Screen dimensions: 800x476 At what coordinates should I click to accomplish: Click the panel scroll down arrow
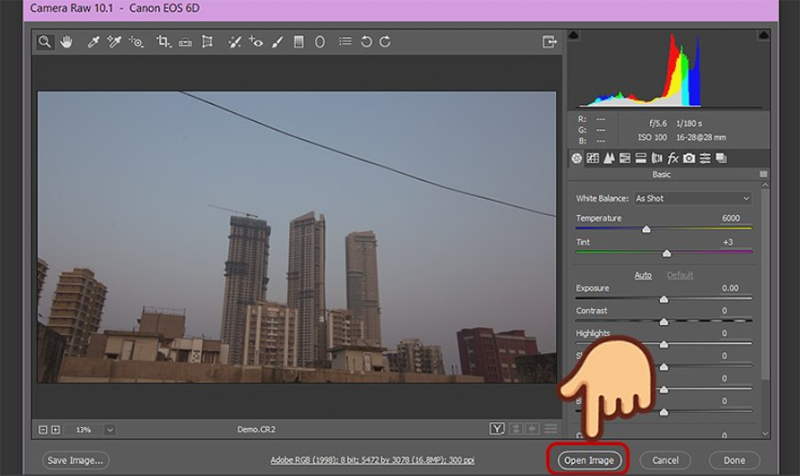tap(765, 434)
